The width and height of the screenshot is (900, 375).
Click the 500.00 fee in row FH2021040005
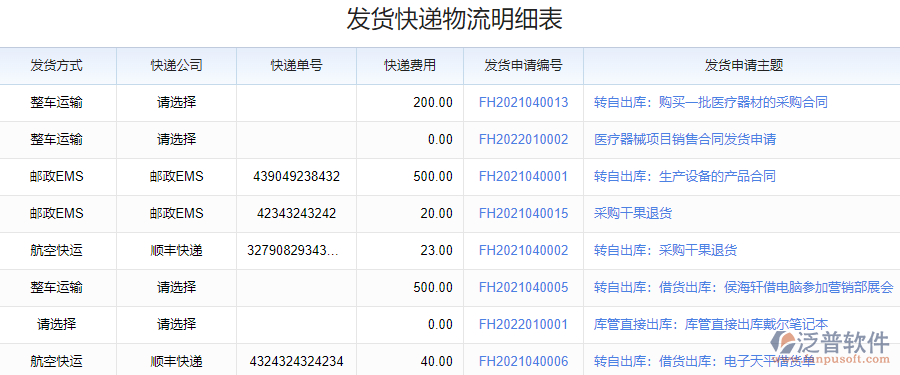(433, 287)
